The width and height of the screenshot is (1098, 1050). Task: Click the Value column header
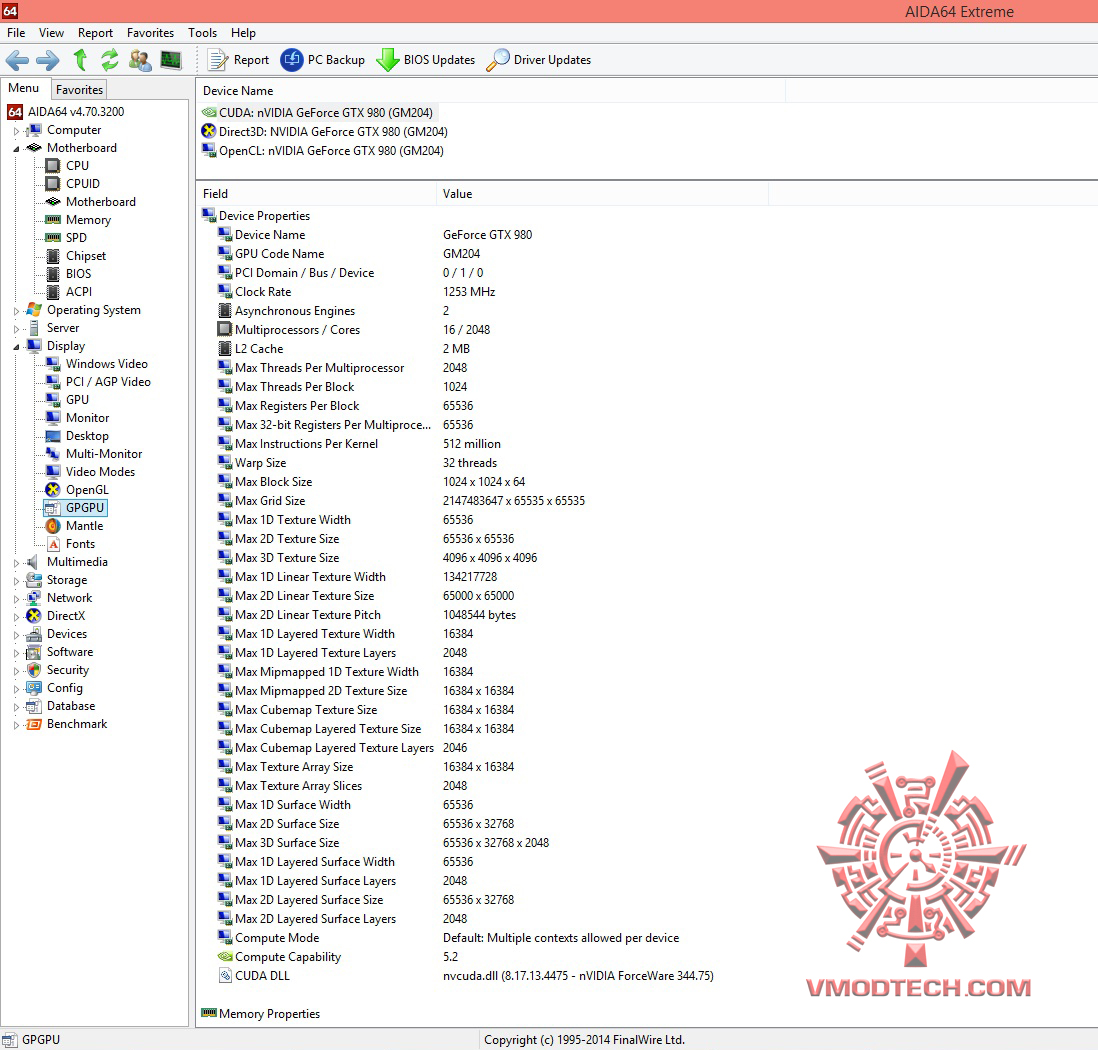click(602, 194)
